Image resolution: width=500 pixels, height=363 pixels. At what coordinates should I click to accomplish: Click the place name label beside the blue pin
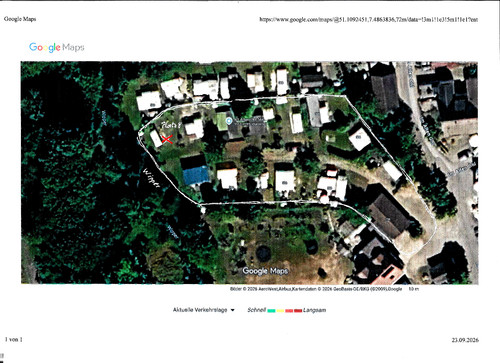click(250, 122)
